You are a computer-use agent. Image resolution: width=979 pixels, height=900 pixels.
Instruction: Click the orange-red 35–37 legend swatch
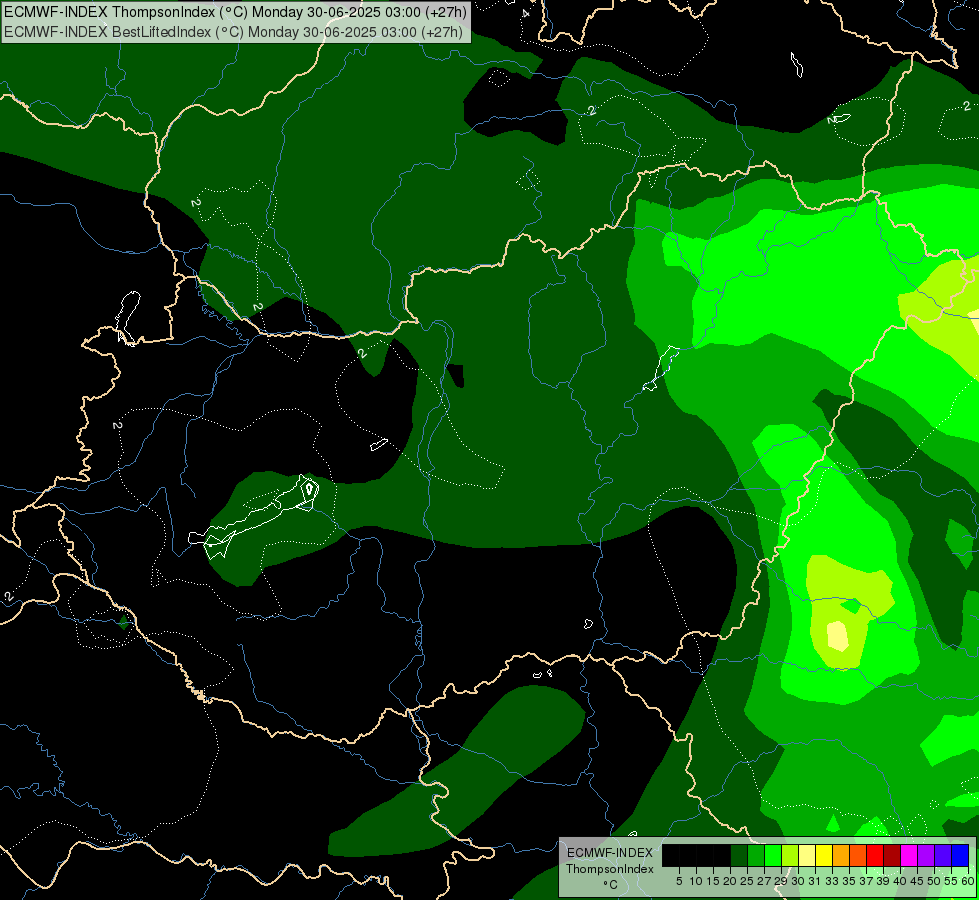click(858, 855)
